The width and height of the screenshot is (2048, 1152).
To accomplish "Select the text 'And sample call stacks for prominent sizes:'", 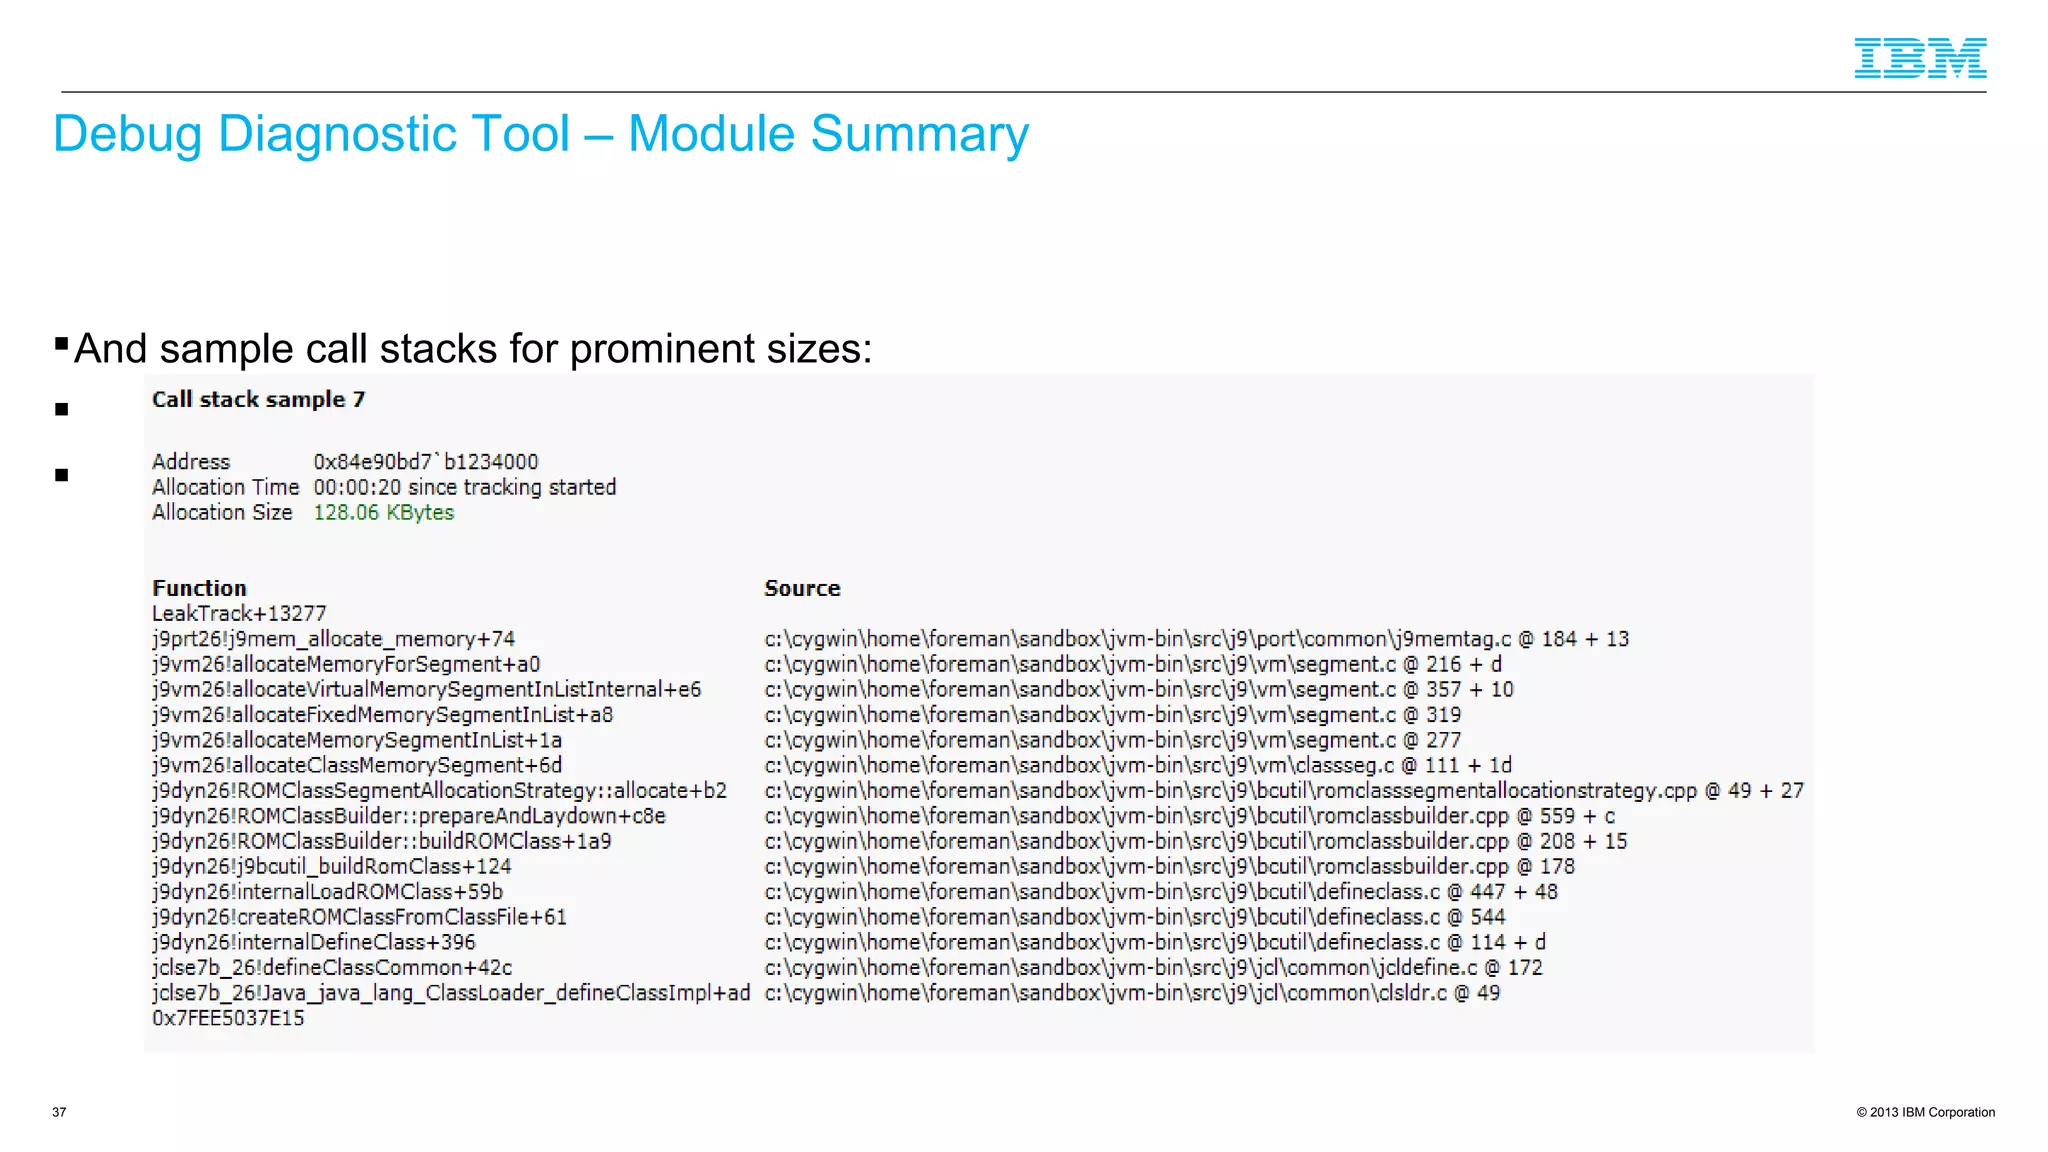I will [473, 349].
